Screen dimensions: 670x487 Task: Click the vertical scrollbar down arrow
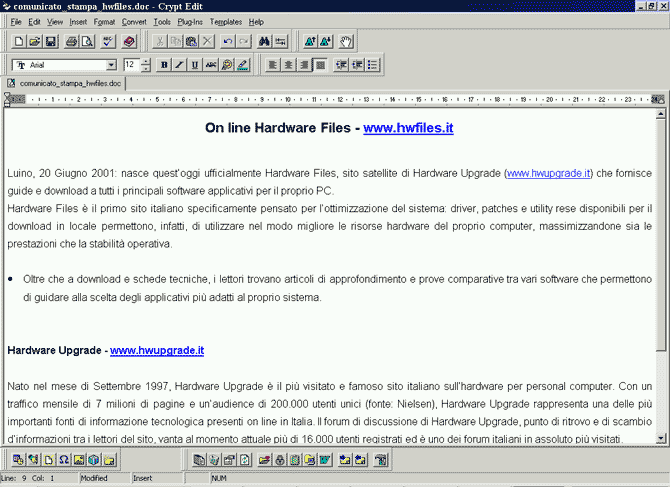(x=661, y=438)
